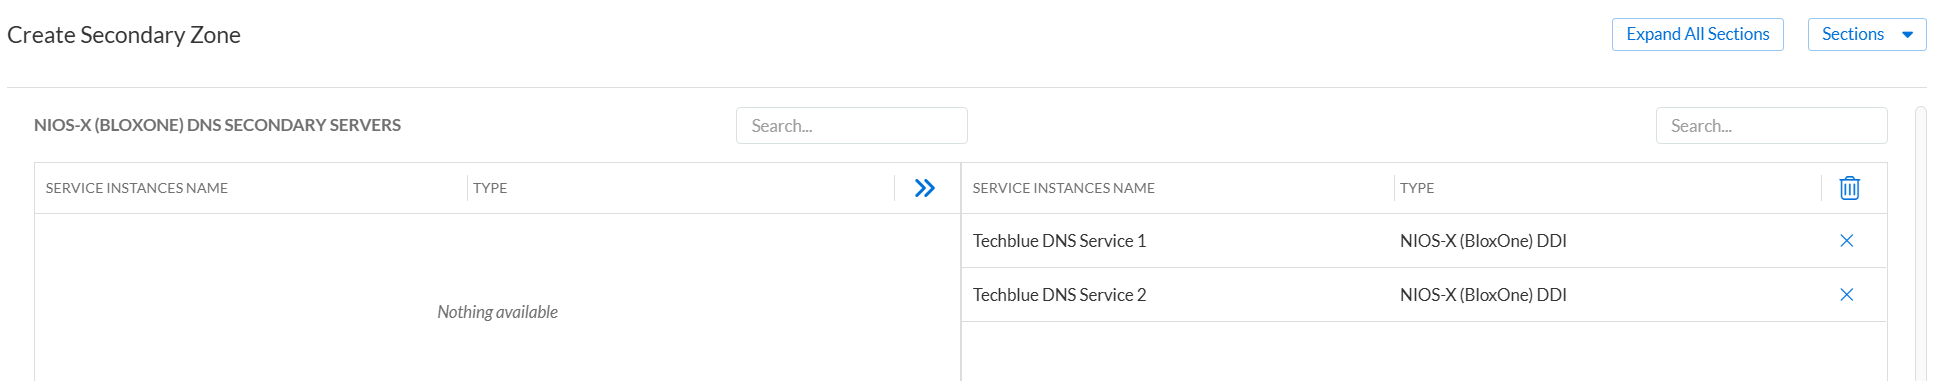The image size is (1957, 381).
Task: Click NIOS-X (BLOXONE) DNS SECONDARY SERVERS heading
Action: [x=217, y=125]
